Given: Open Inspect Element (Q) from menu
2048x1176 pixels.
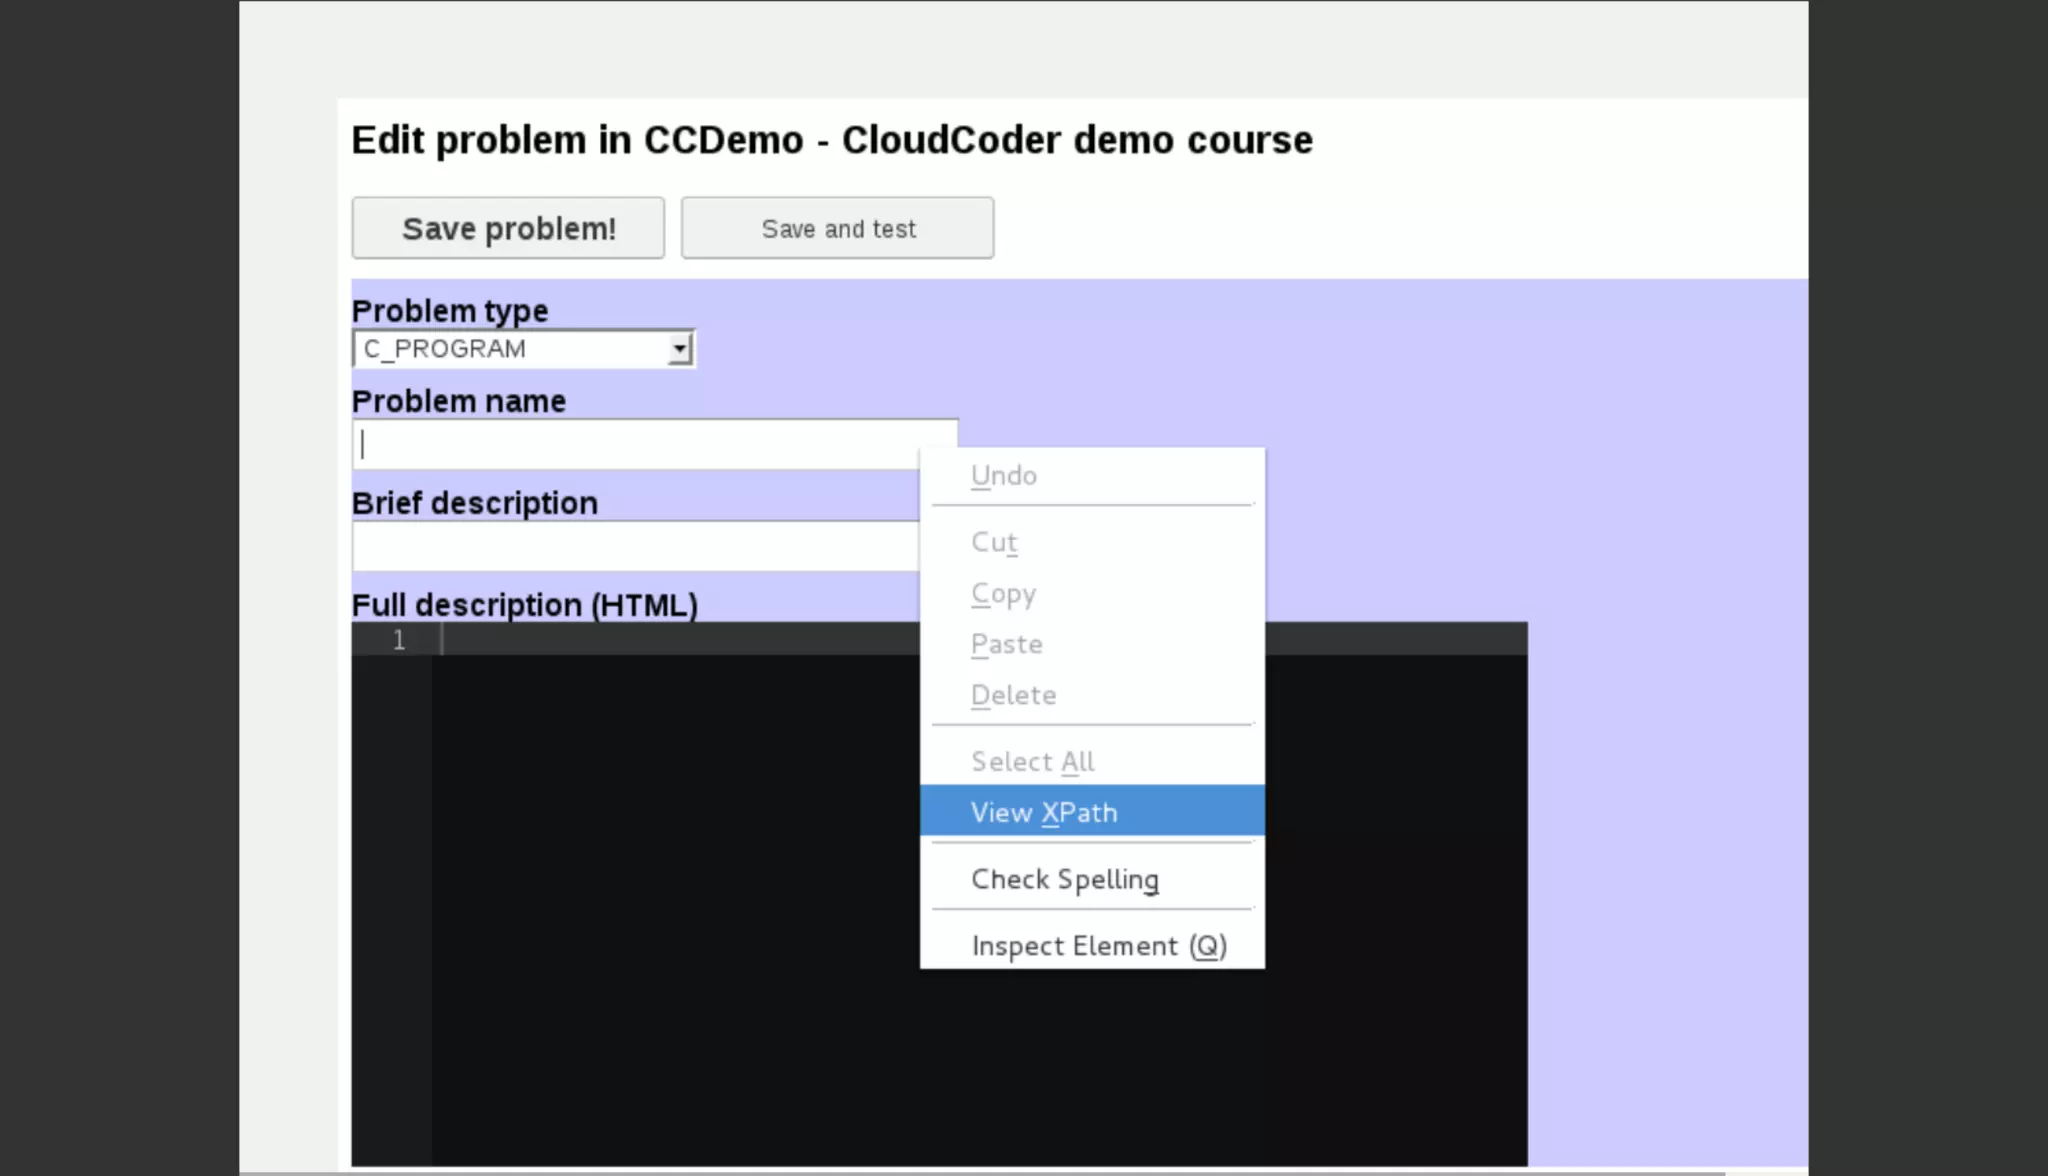Looking at the screenshot, I should tap(1092, 945).
